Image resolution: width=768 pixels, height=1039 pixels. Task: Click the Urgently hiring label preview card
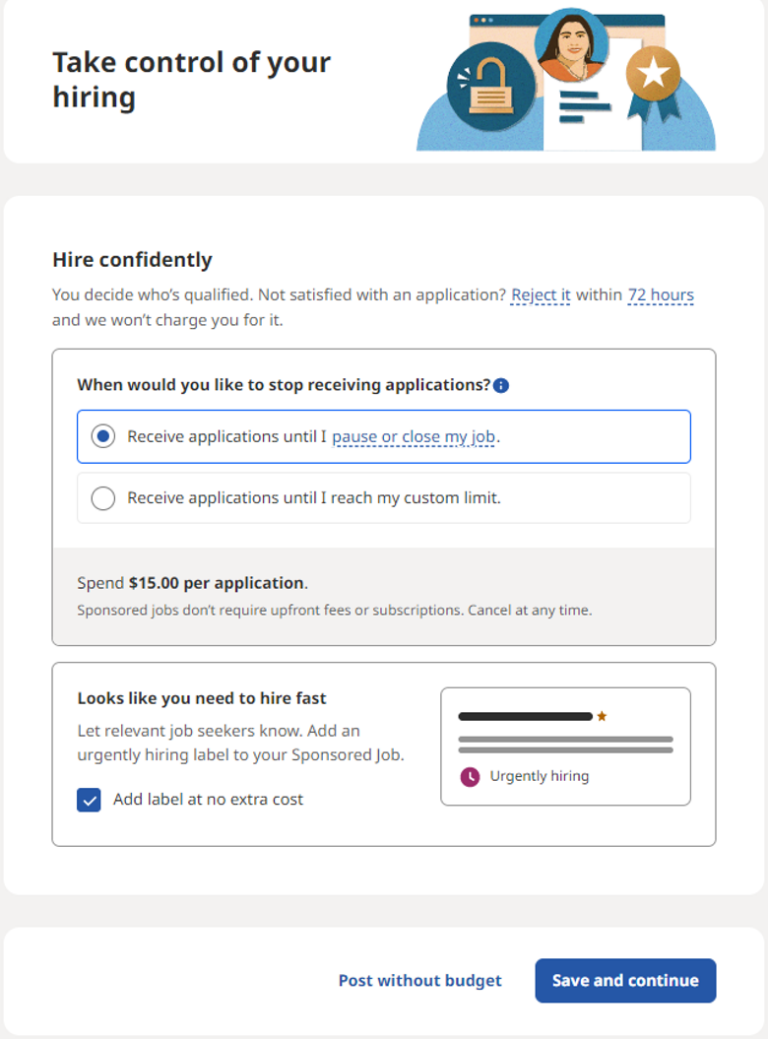tap(565, 746)
